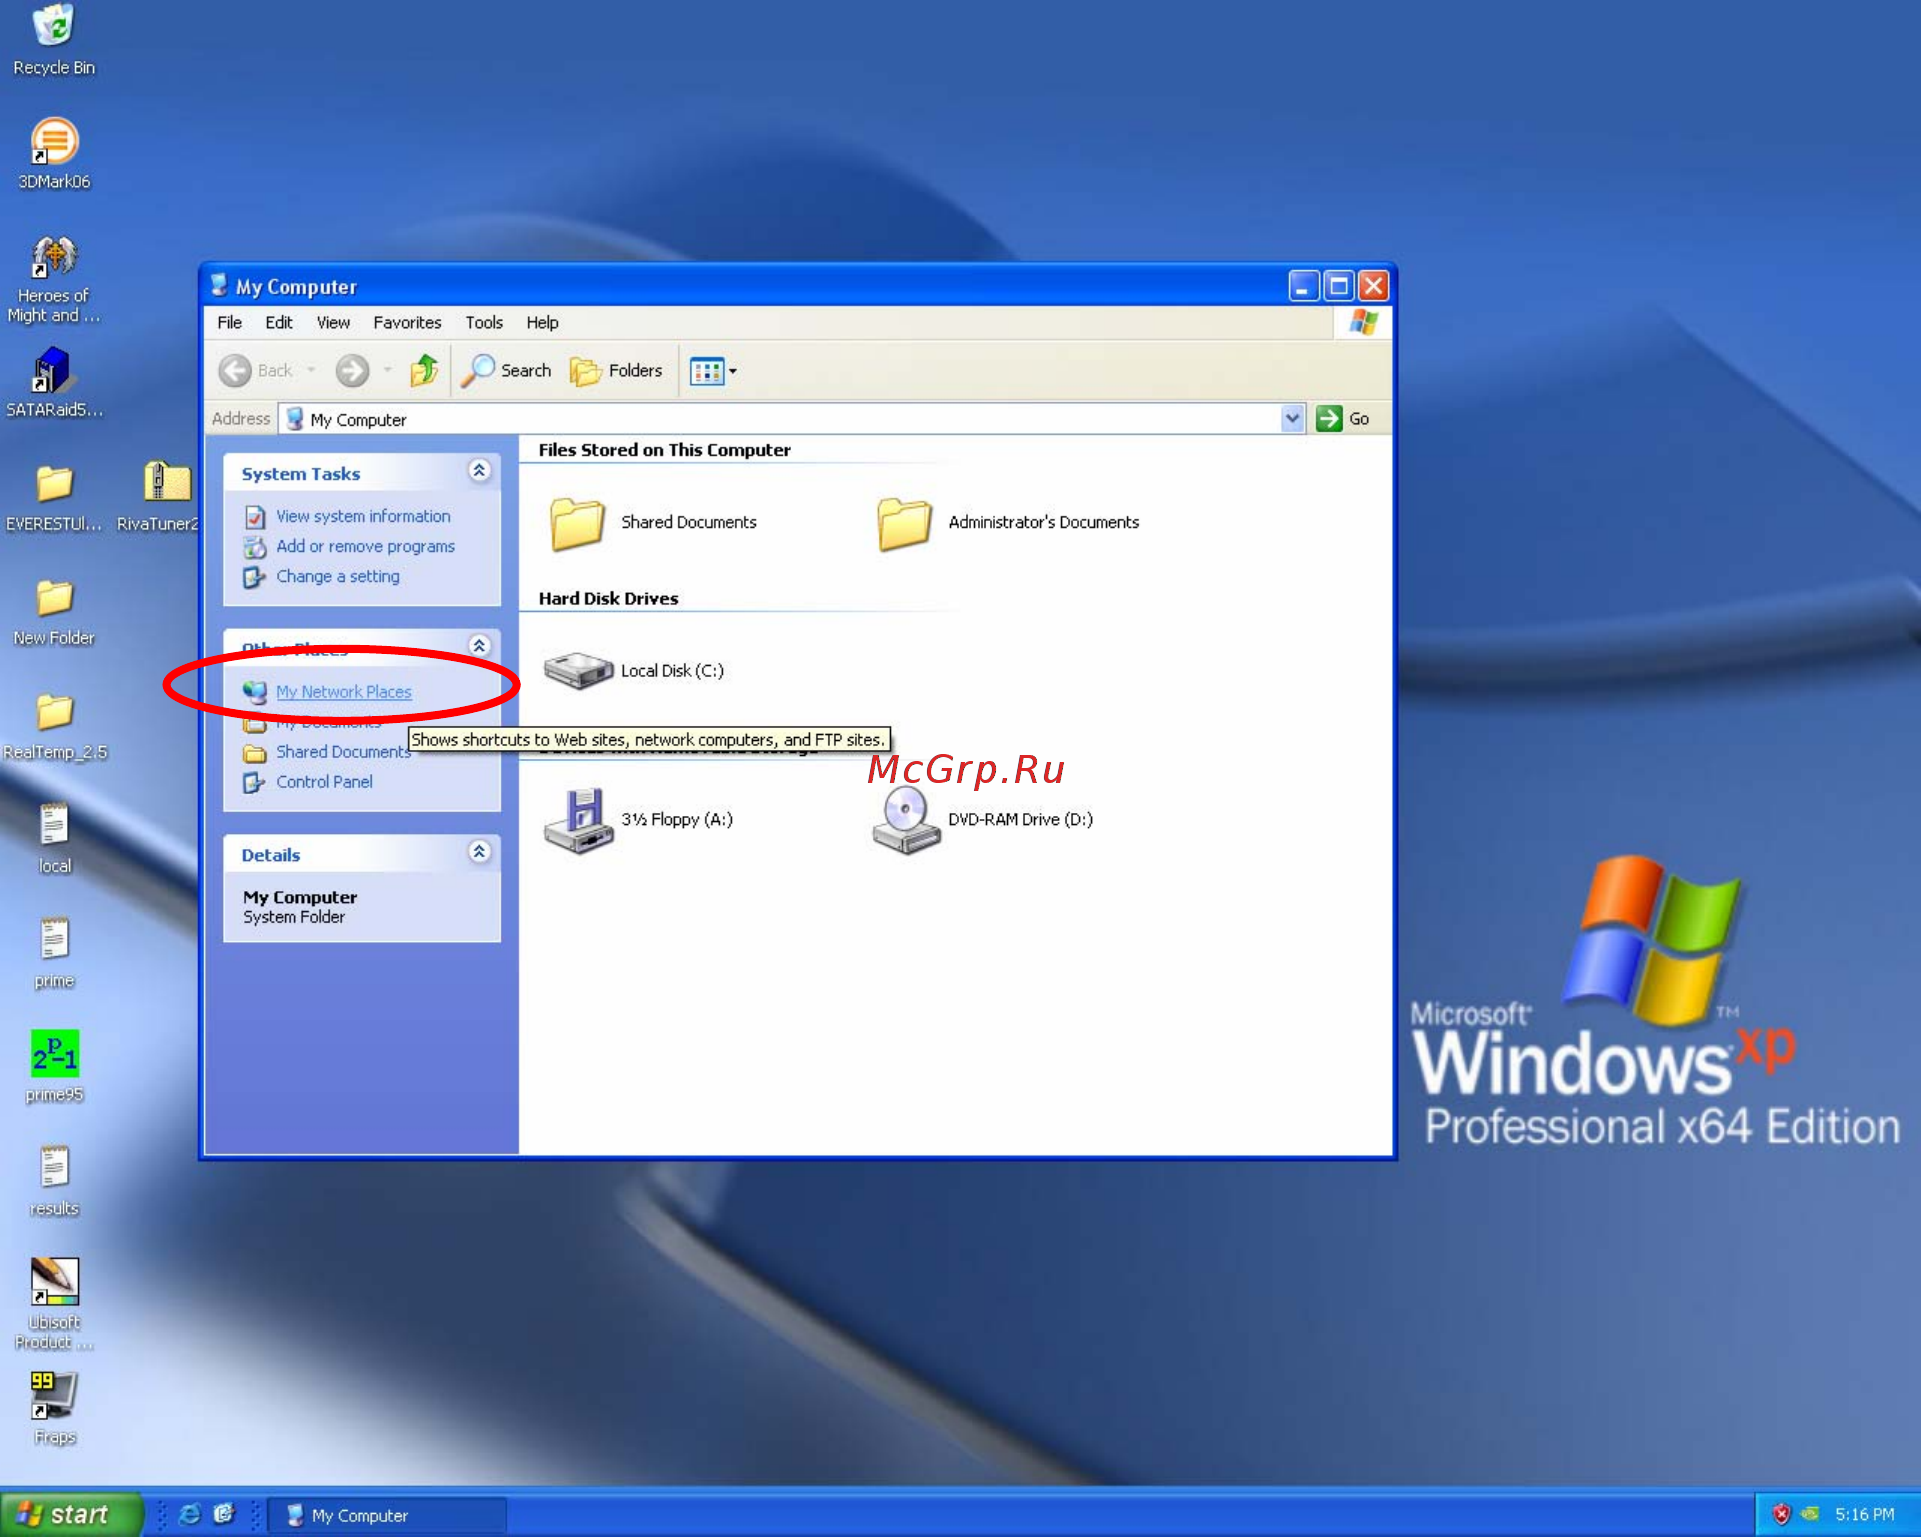The width and height of the screenshot is (1921, 1537).
Task: Select the DVD-RAM Drive (D:)
Action: 982,820
